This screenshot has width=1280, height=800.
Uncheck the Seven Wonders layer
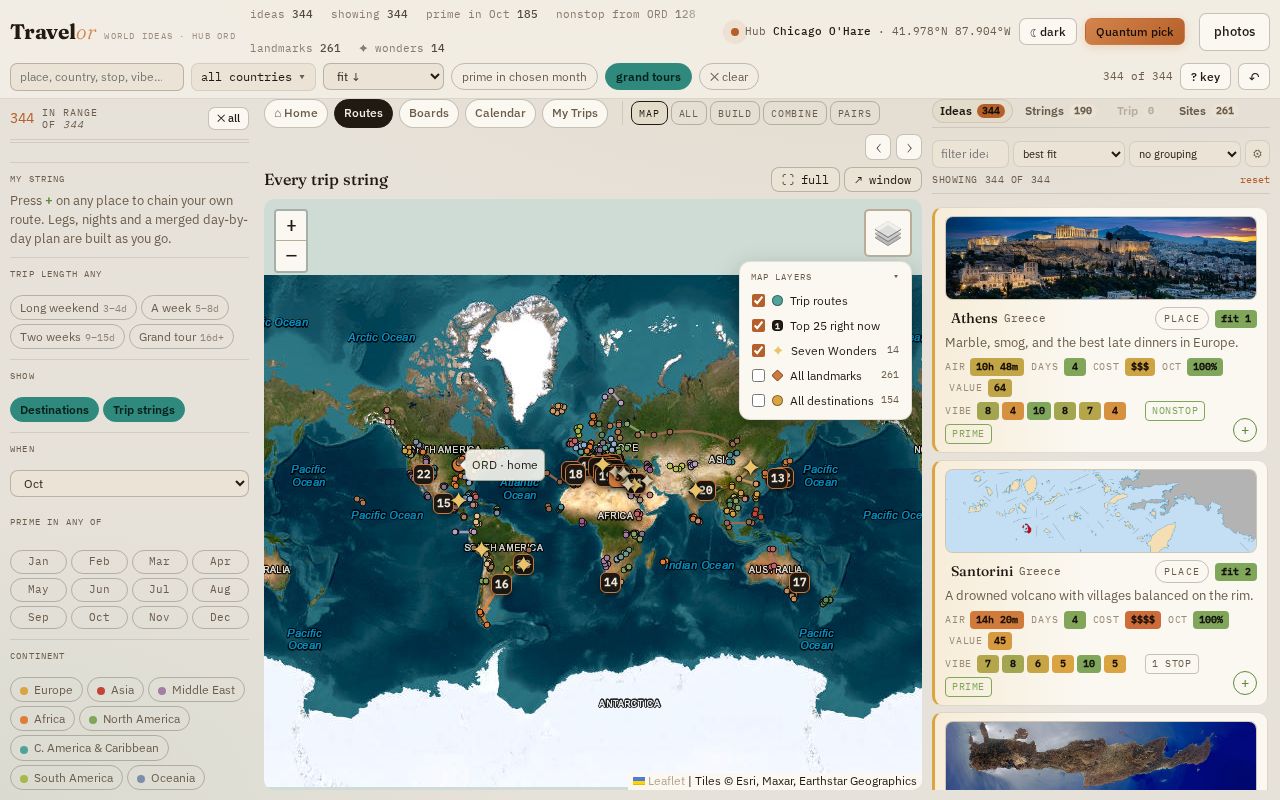(758, 351)
